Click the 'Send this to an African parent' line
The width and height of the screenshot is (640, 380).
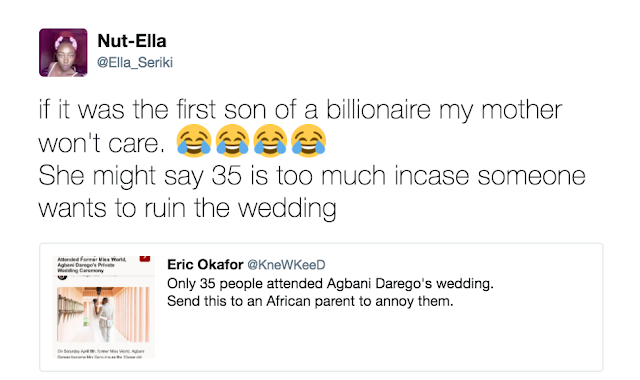coord(310,301)
